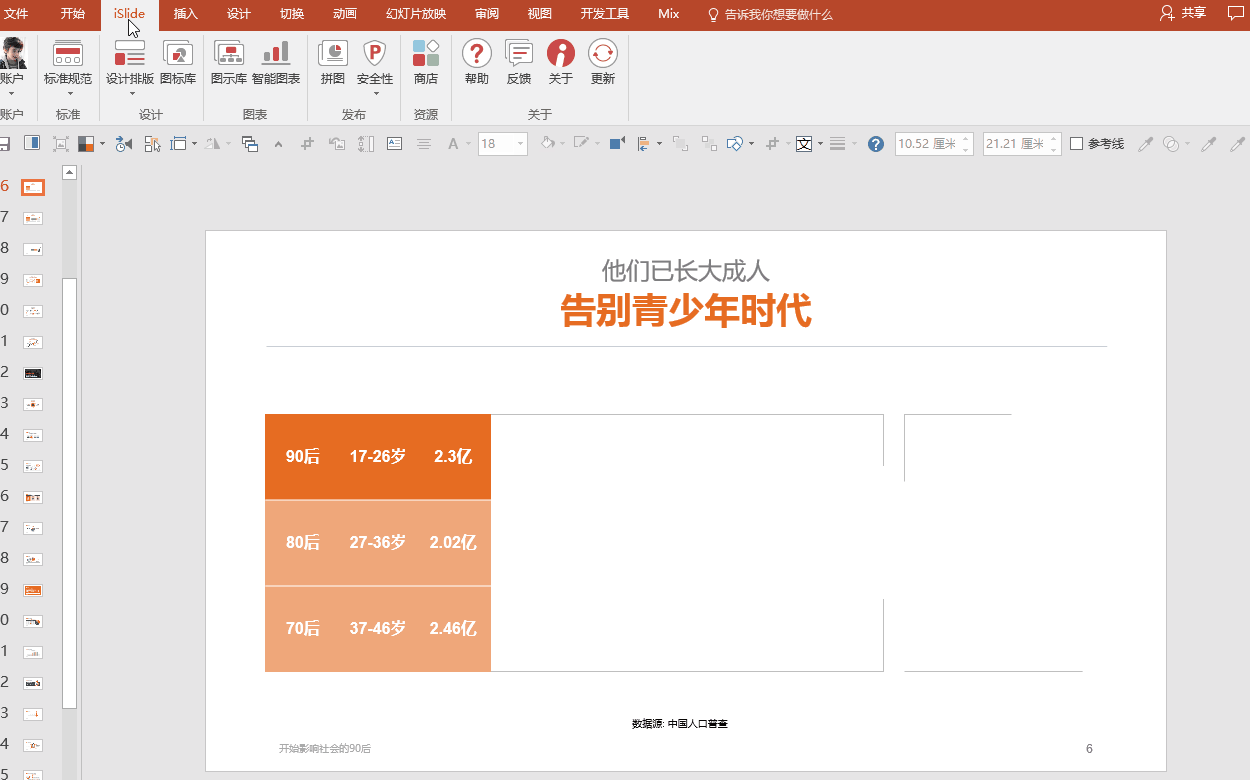The height and width of the screenshot is (780, 1250).
Task: Click the comments speech bubble icon
Action: (x=1235, y=13)
